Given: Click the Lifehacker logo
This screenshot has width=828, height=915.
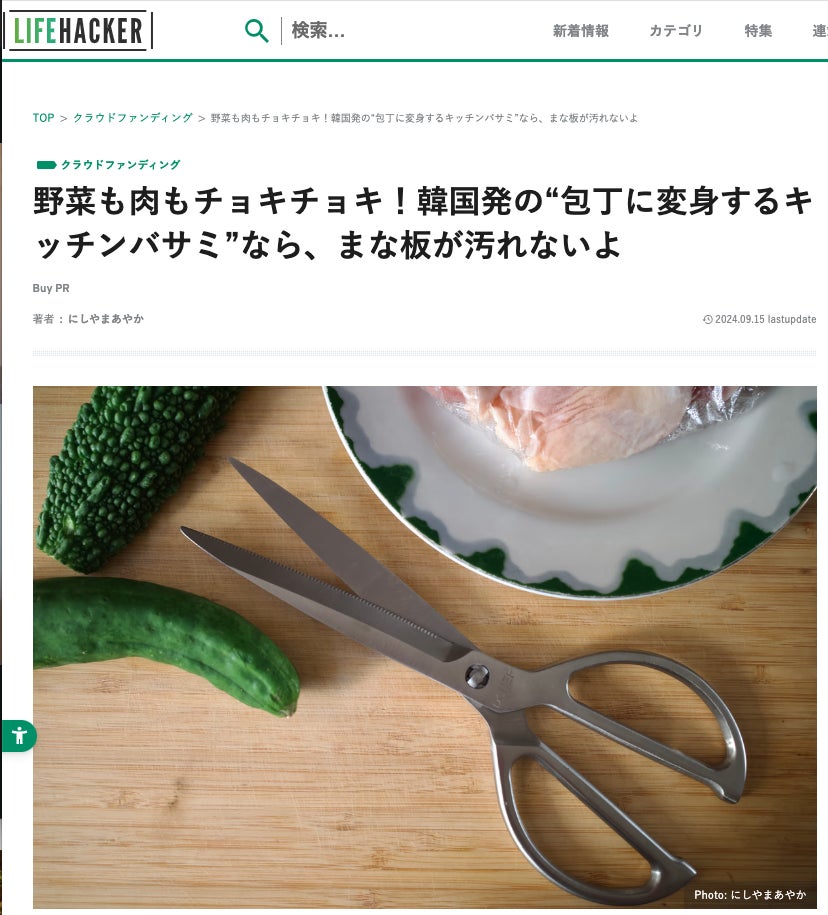Looking at the screenshot, I should [78, 30].
